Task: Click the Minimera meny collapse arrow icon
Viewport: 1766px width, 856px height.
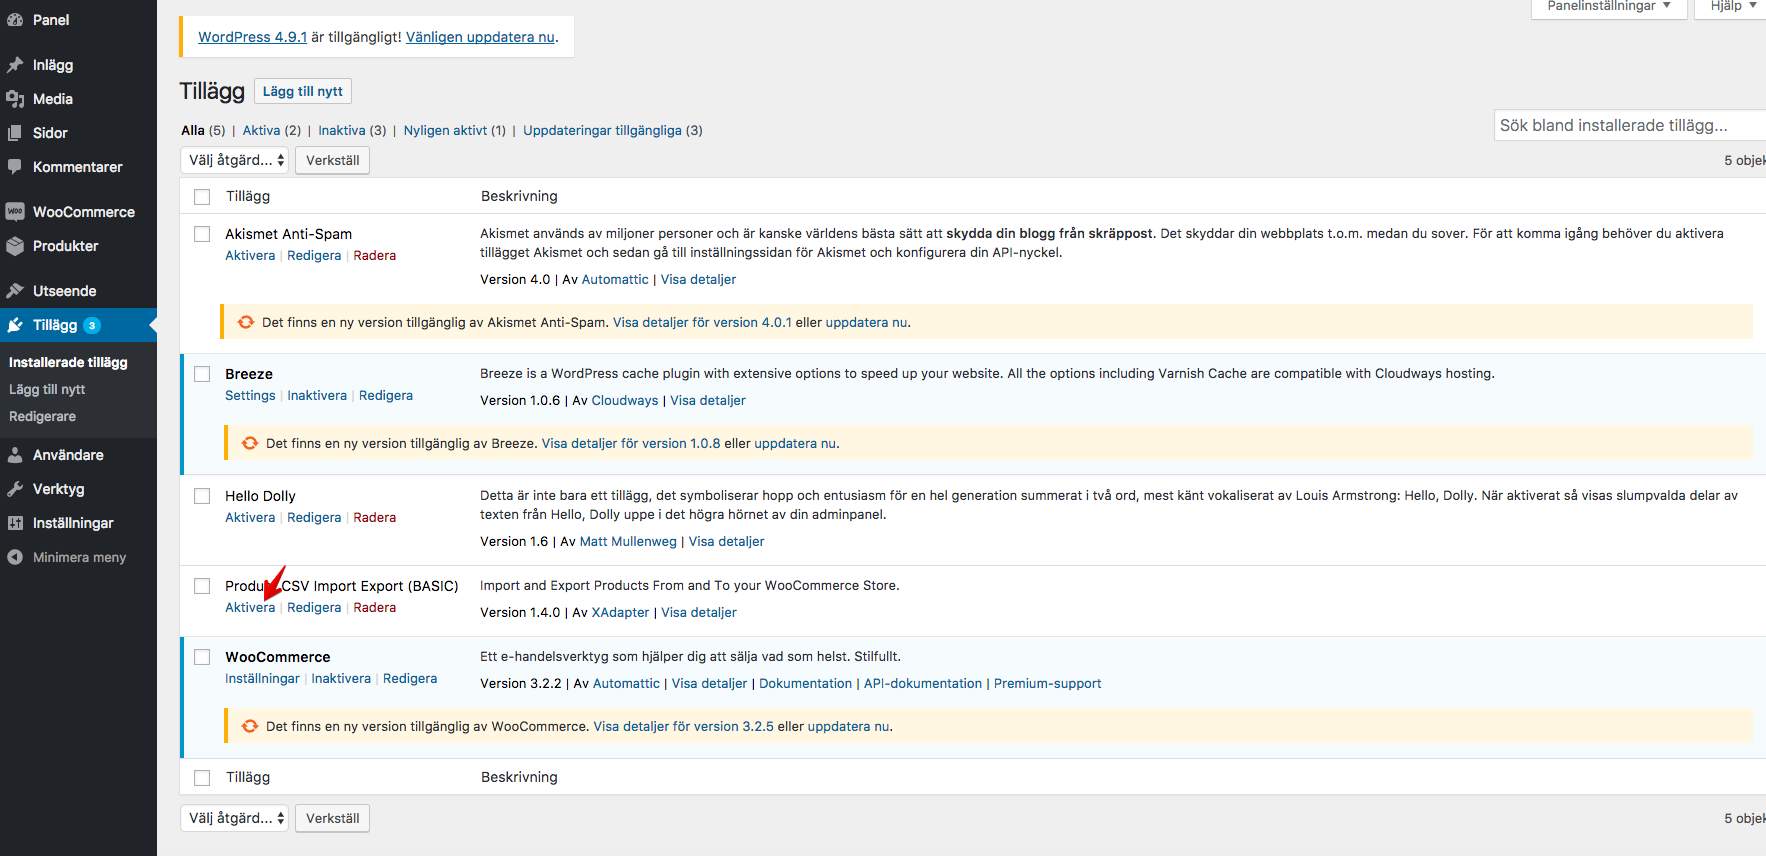Action: [x=15, y=557]
